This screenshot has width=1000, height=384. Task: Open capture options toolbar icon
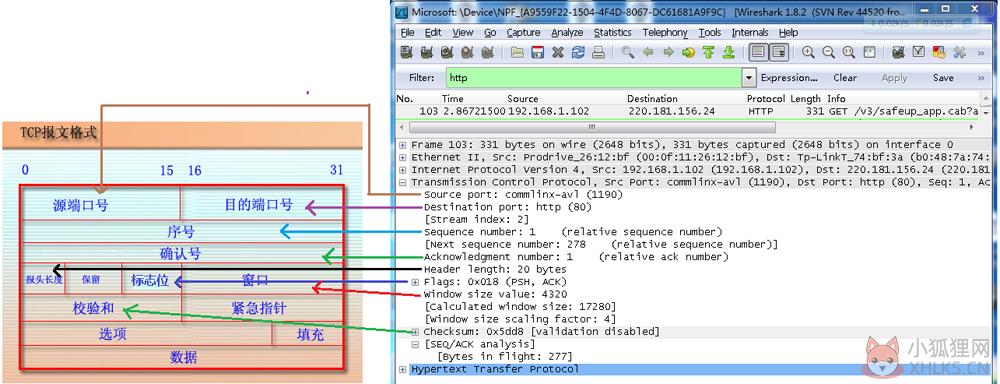coord(427,53)
